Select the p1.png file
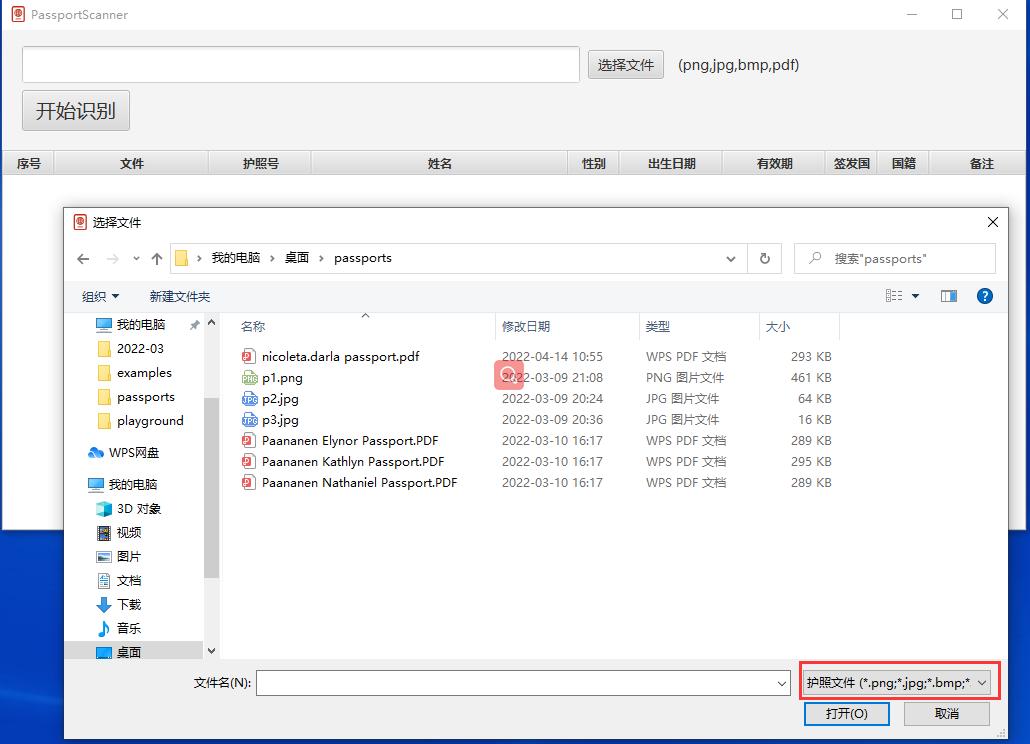 (282, 378)
